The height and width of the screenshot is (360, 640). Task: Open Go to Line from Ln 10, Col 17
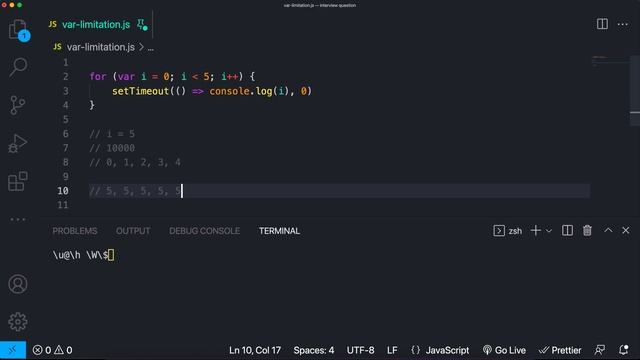click(x=255, y=350)
